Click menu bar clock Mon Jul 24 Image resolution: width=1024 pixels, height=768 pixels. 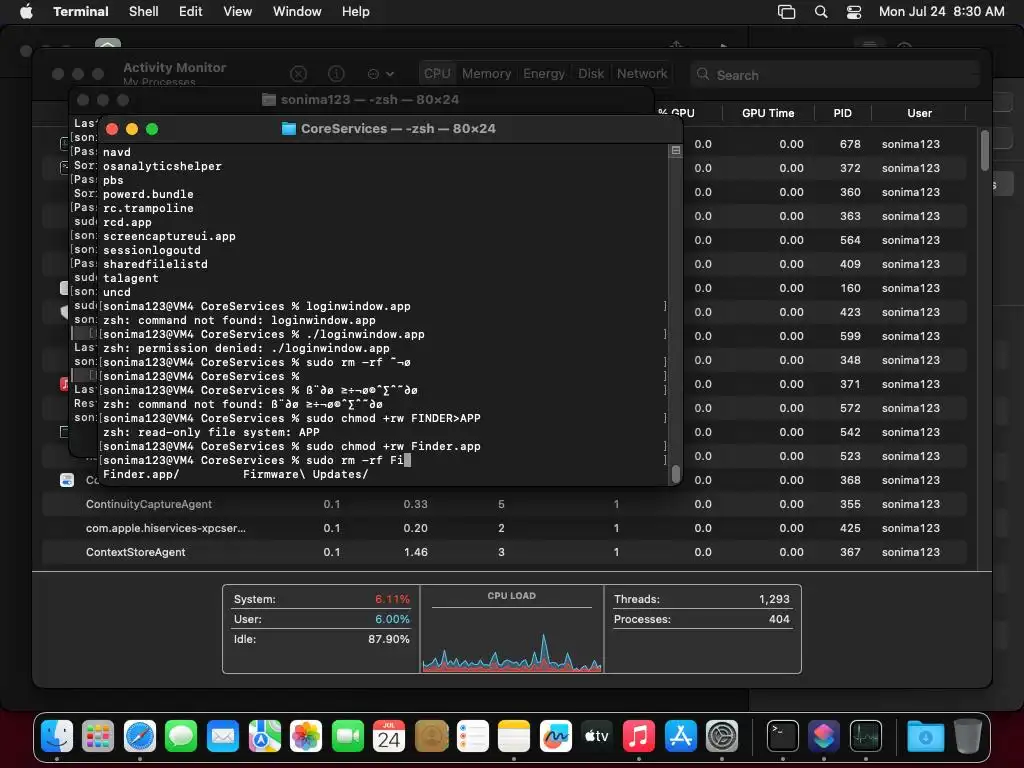941,12
